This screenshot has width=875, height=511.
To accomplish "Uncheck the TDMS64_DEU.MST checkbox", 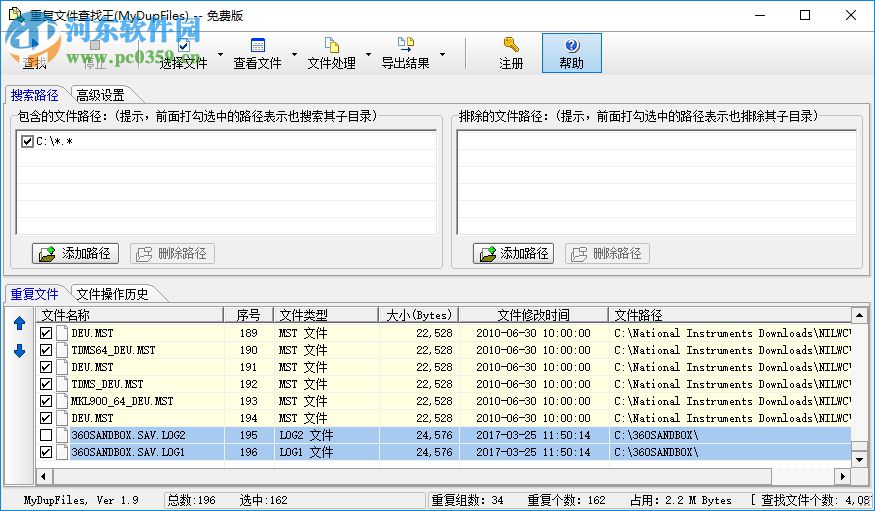I will tap(46, 350).
